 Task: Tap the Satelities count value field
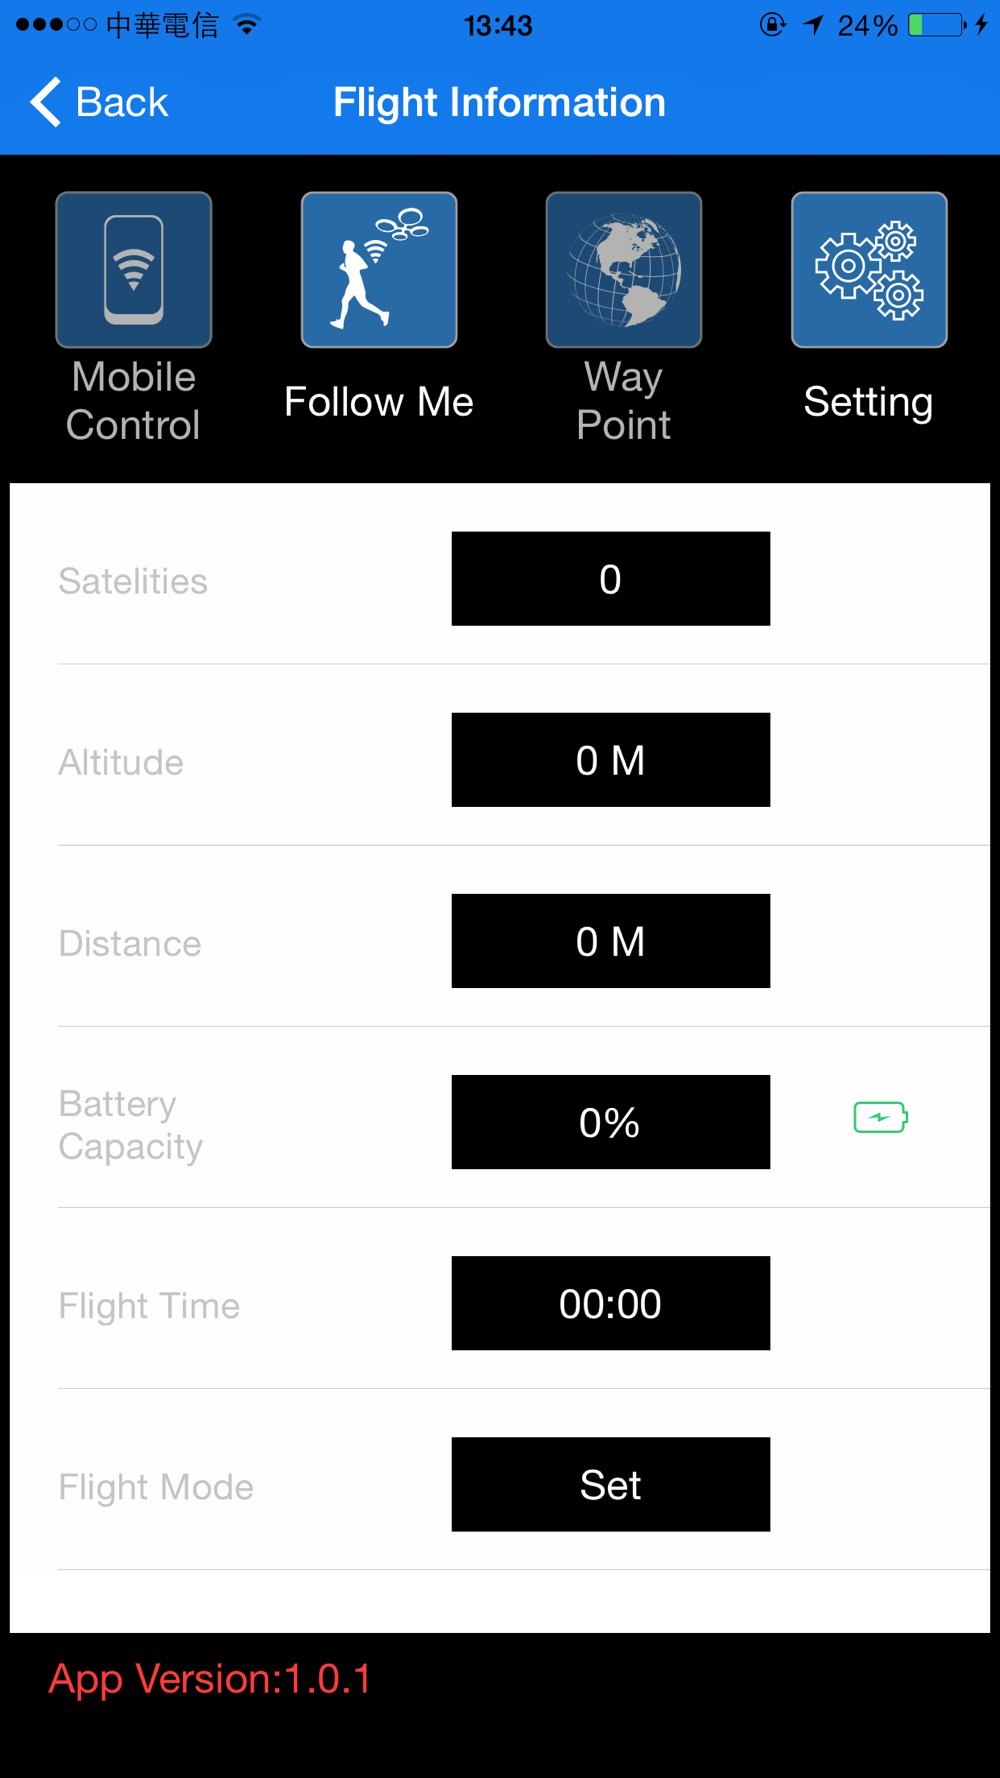click(610, 579)
